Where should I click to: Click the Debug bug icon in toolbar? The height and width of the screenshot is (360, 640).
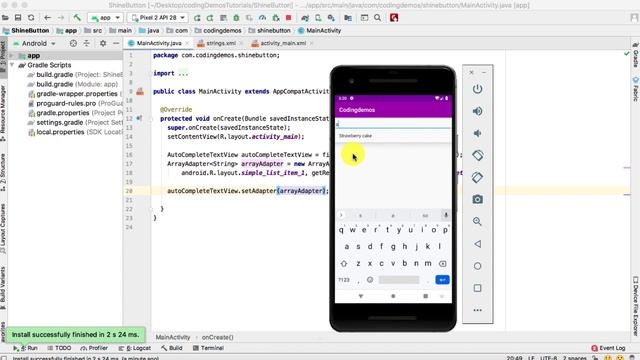coord(236,18)
